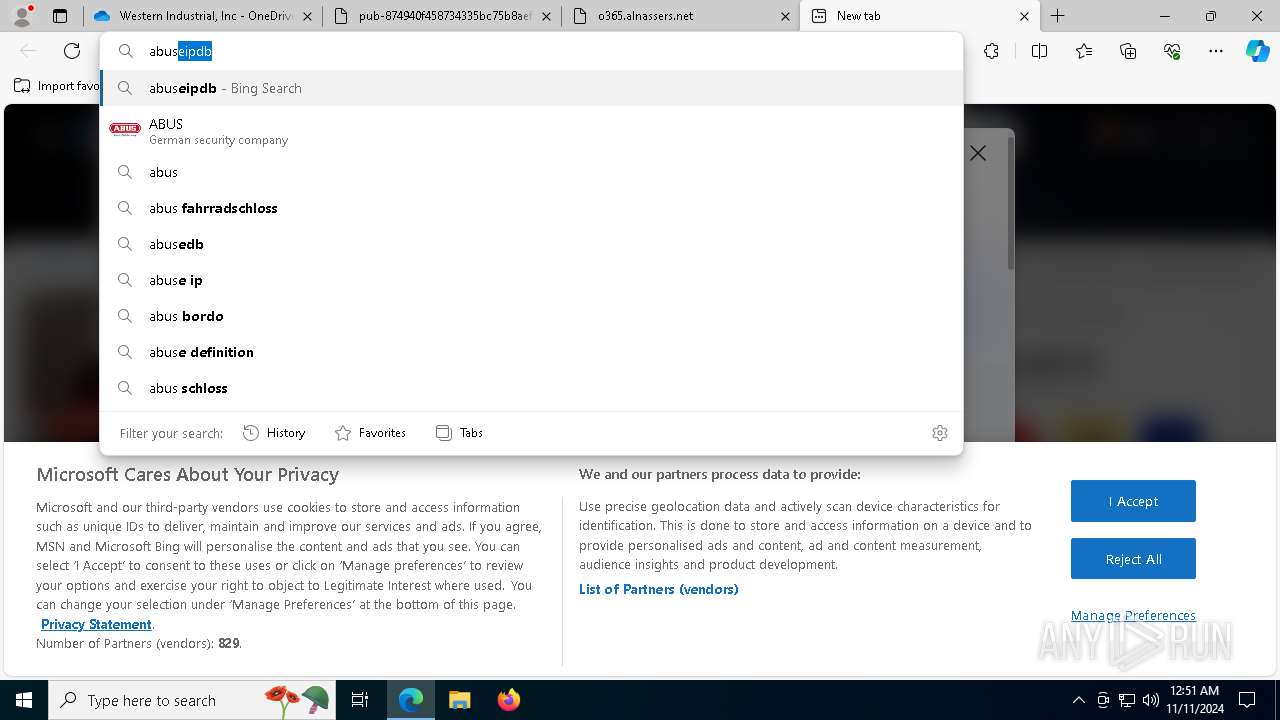Open the Edge profile icon
Image resolution: width=1280 pixels, height=720 pixels.
pyautogui.click(x=22, y=16)
